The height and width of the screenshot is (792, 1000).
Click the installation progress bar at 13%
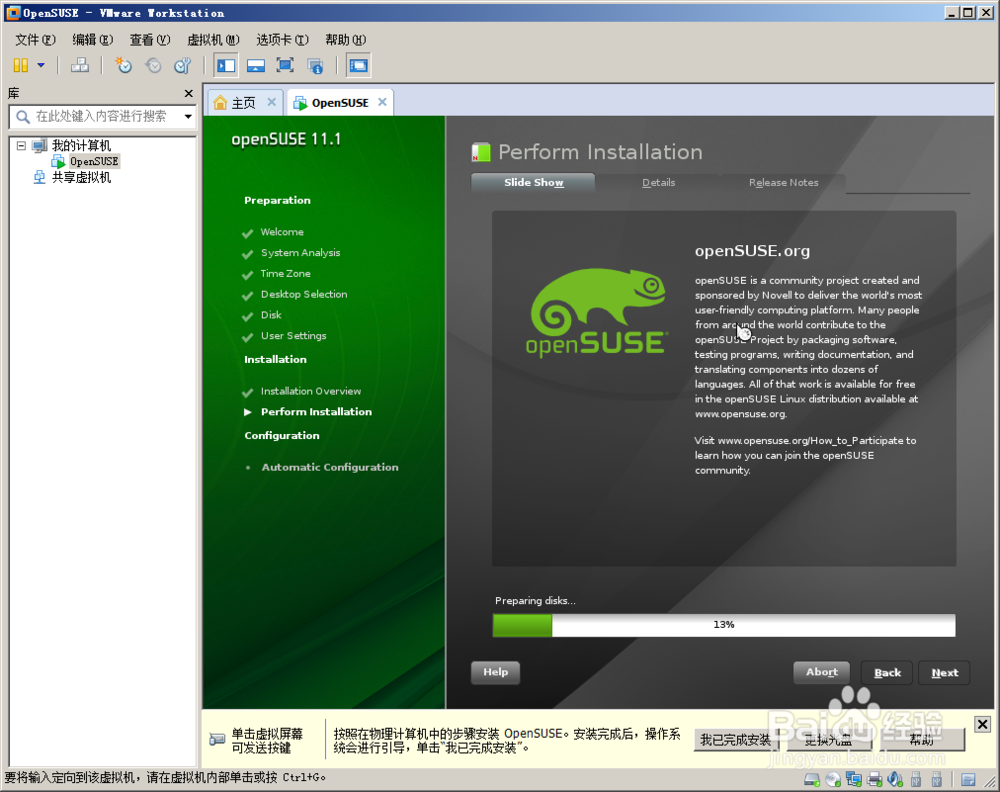[724, 625]
